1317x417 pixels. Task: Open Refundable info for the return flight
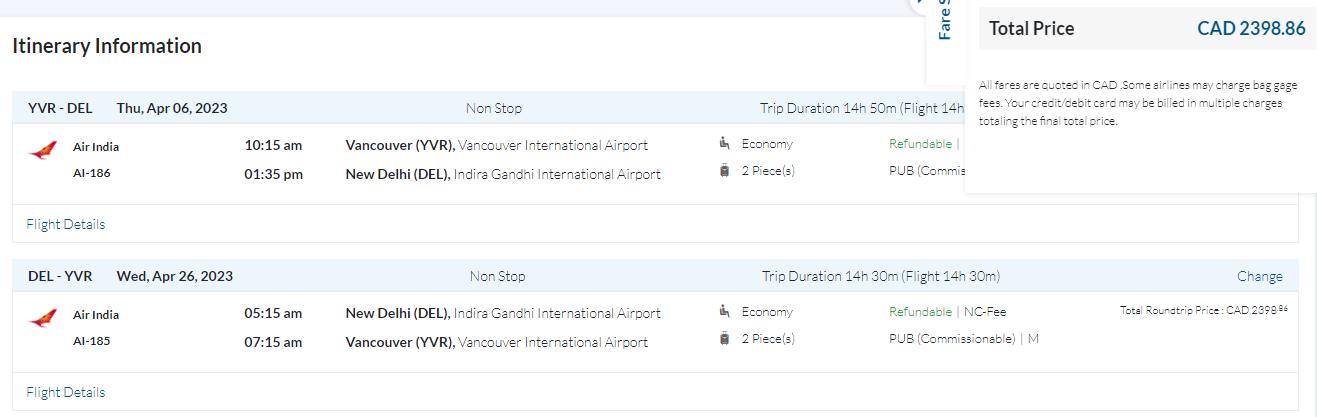[920, 312]
